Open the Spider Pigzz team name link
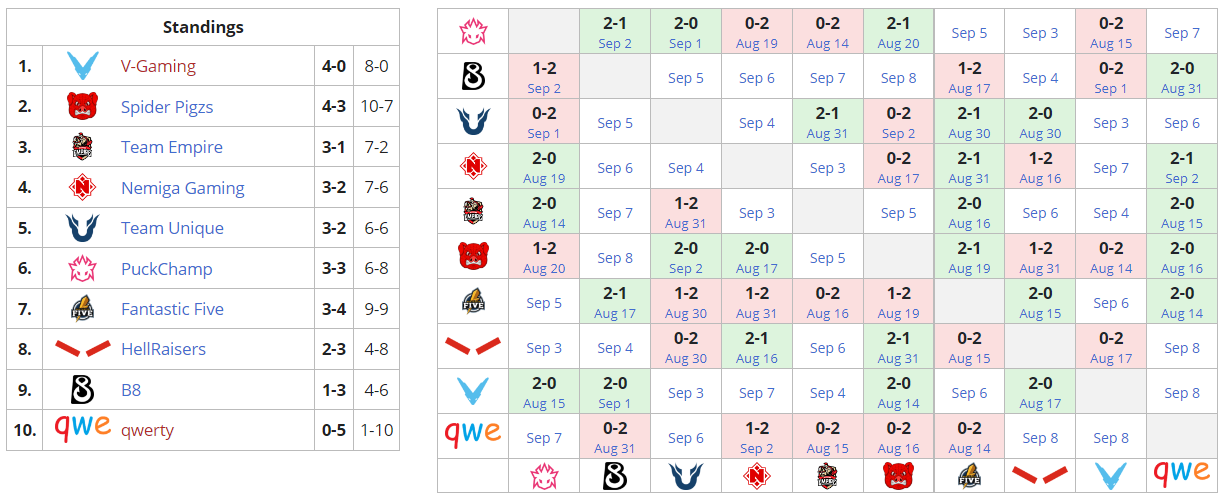 (167, 107)
